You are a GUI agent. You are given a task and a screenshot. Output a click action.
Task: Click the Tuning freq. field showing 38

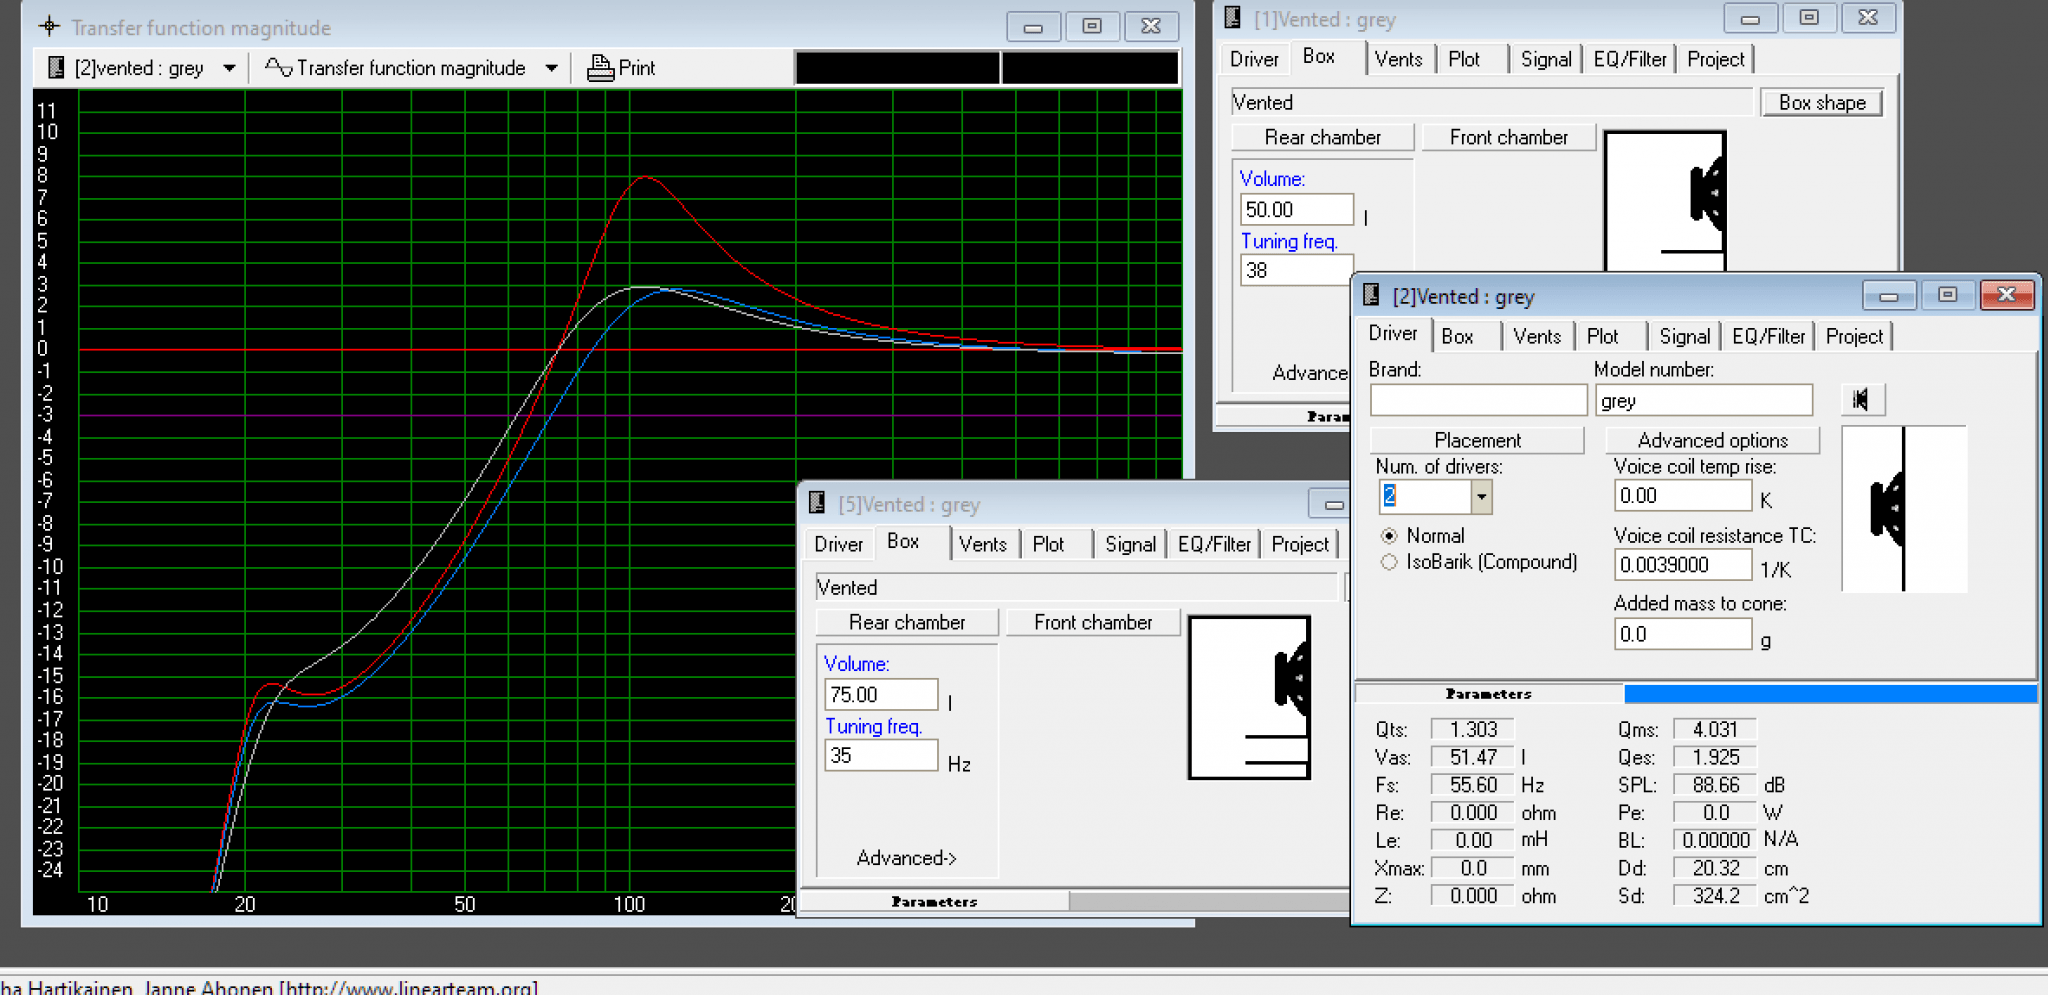click(x=1297, y=271)
